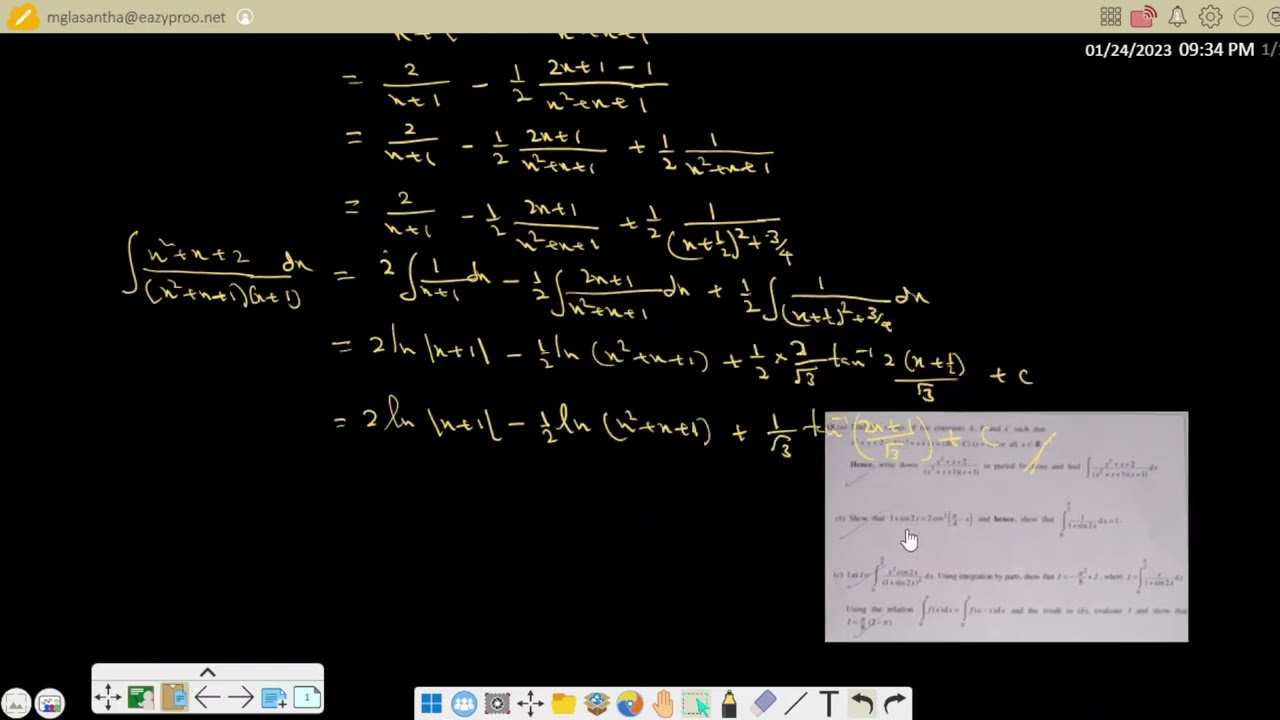The image size is (1280, 720).
Task: Launch the web browser icon
Action: (629, 704)
